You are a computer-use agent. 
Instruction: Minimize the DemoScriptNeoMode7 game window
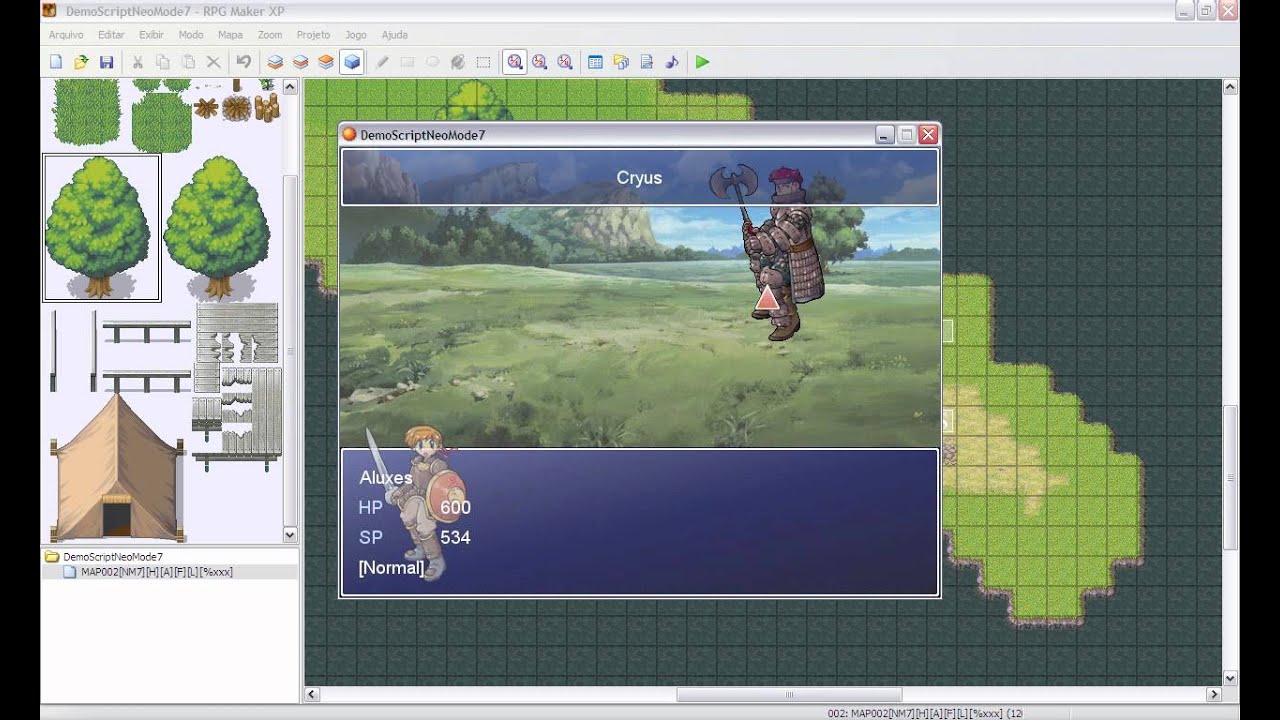pos(884,135)
